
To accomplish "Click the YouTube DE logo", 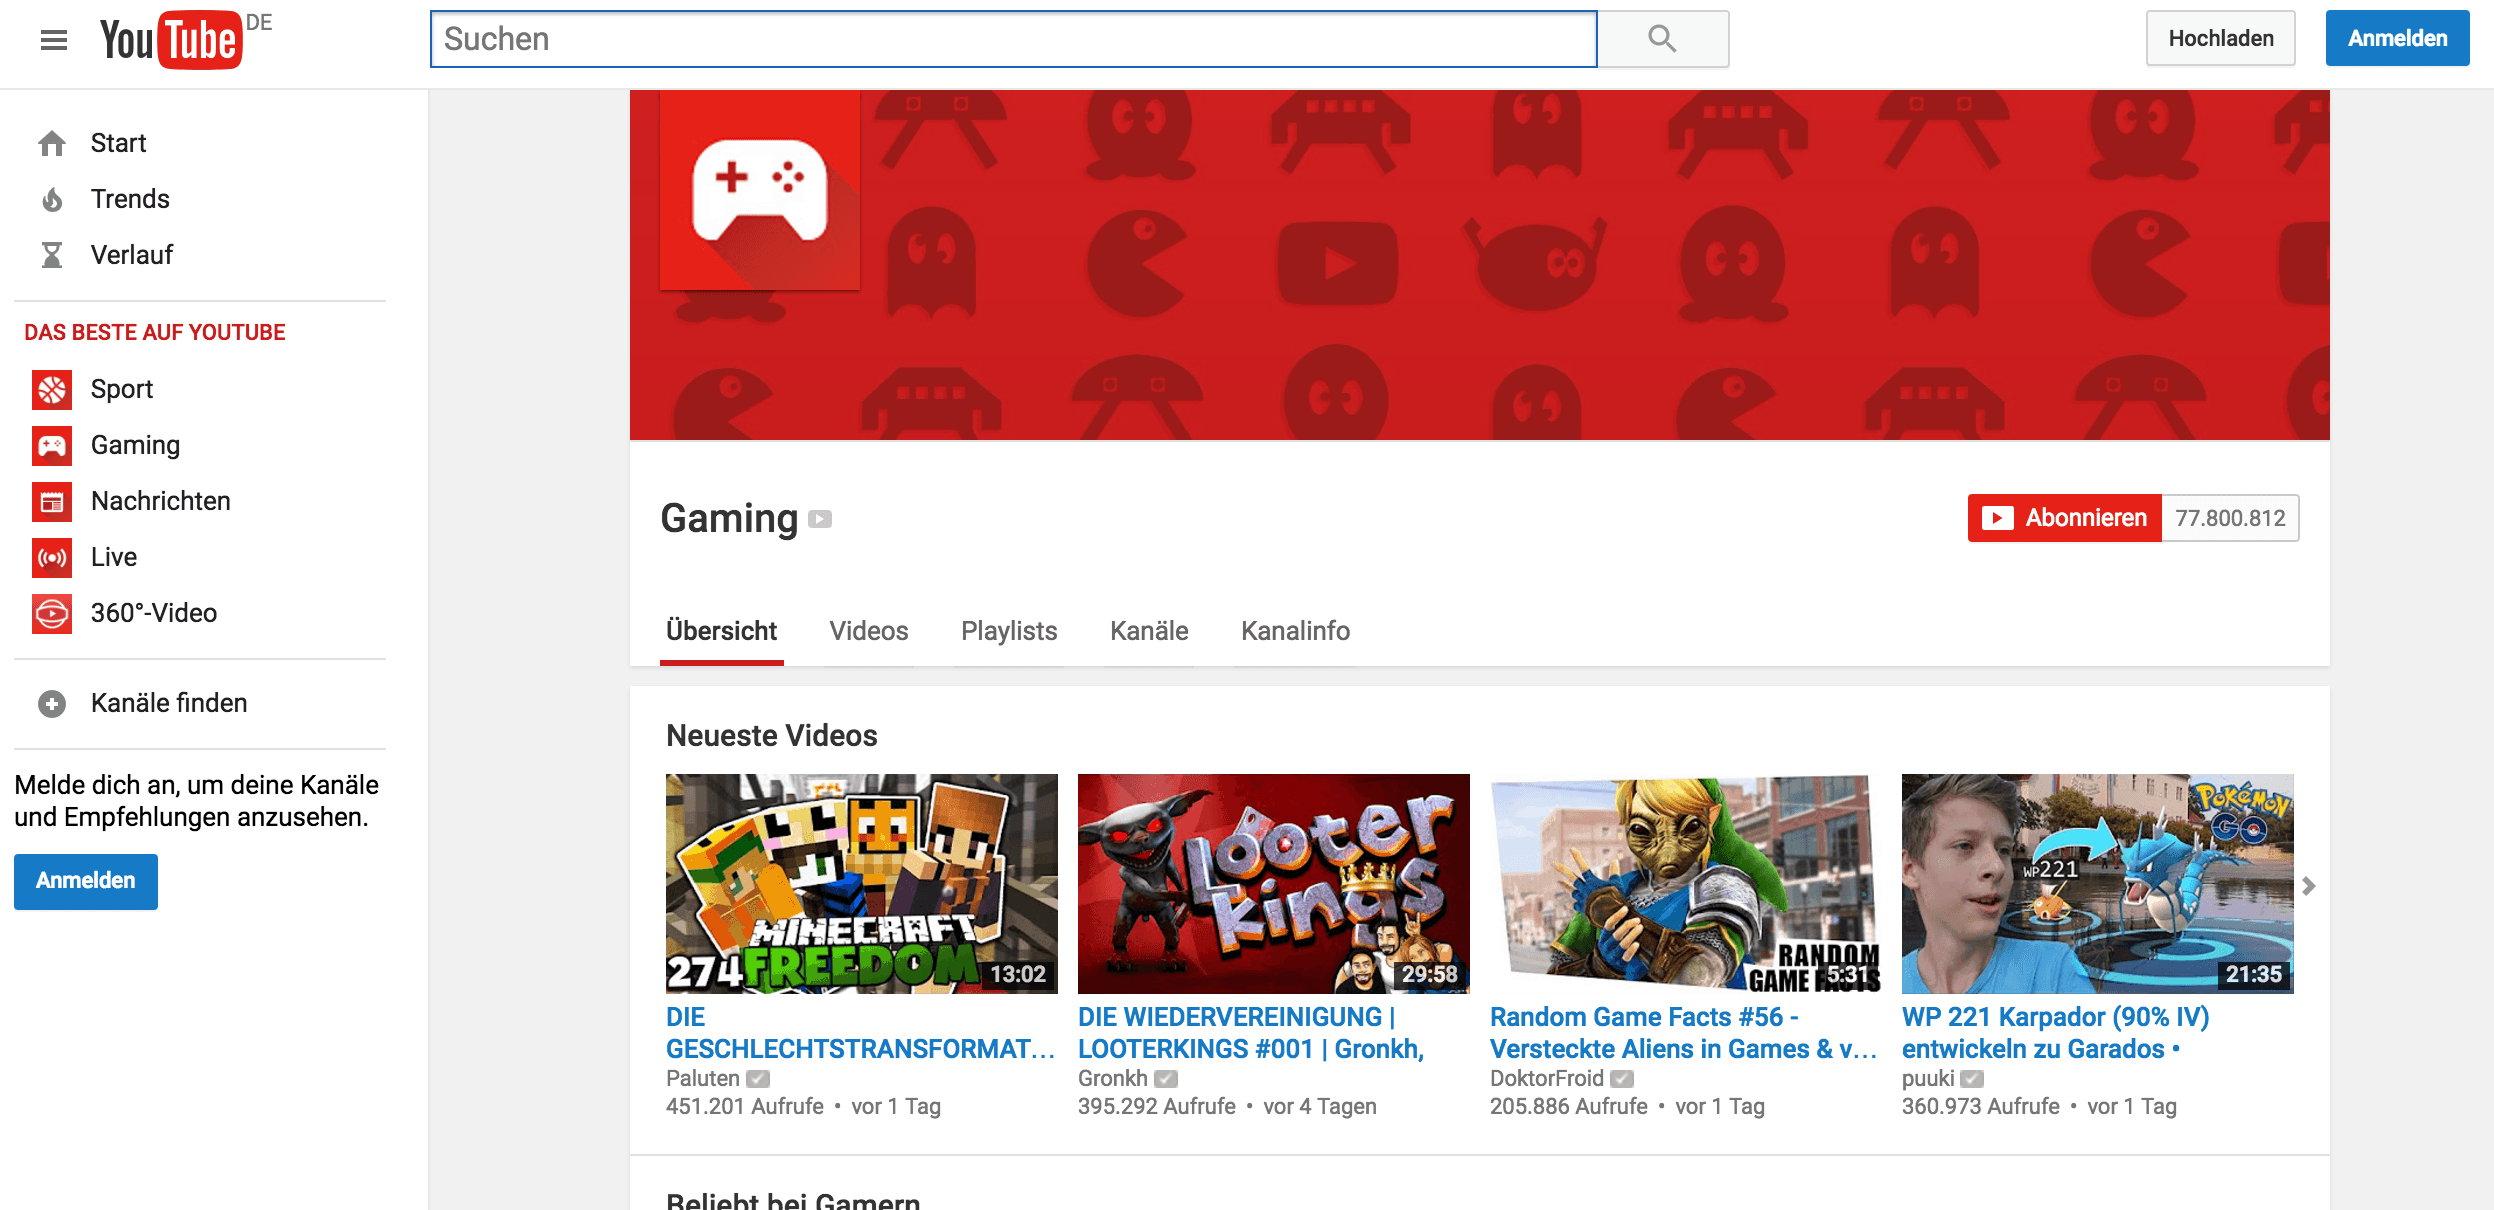I will coord(186,40).
